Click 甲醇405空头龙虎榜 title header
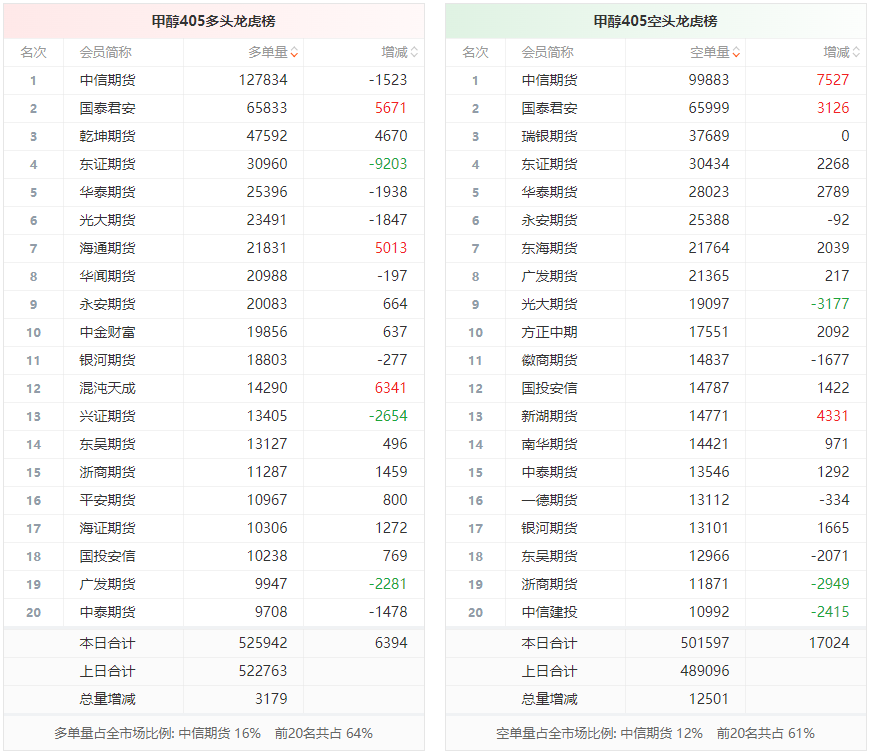Image resolution: width=869 pixels, height=754 pixels. [655, 21]
